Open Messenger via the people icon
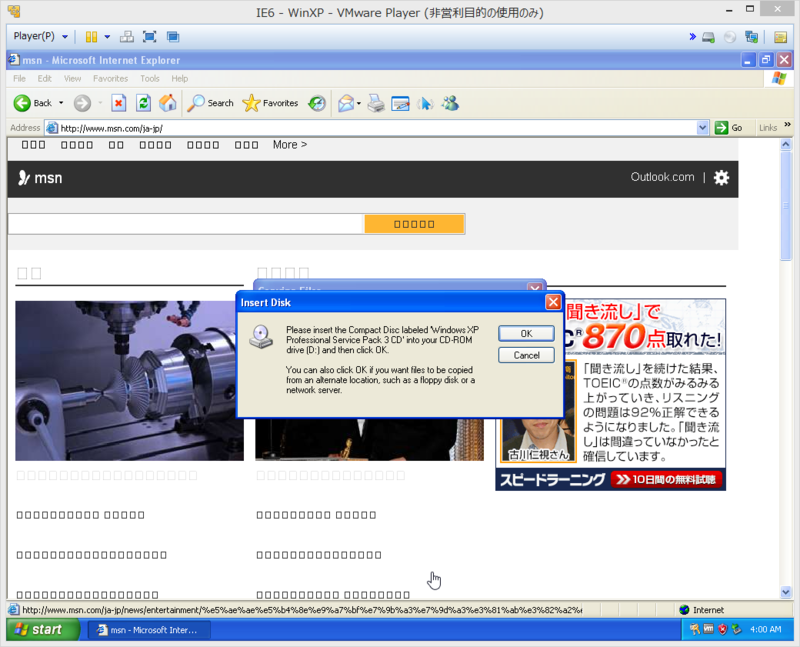 point(451,104)
